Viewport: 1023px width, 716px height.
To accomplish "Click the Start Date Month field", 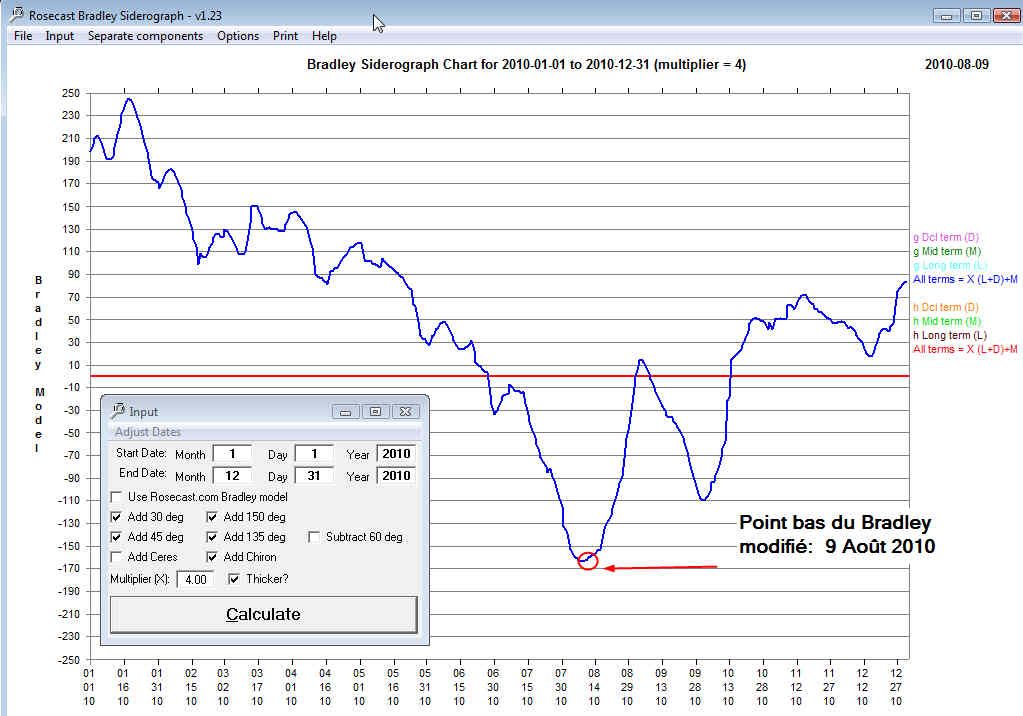I will pos(232,454).
